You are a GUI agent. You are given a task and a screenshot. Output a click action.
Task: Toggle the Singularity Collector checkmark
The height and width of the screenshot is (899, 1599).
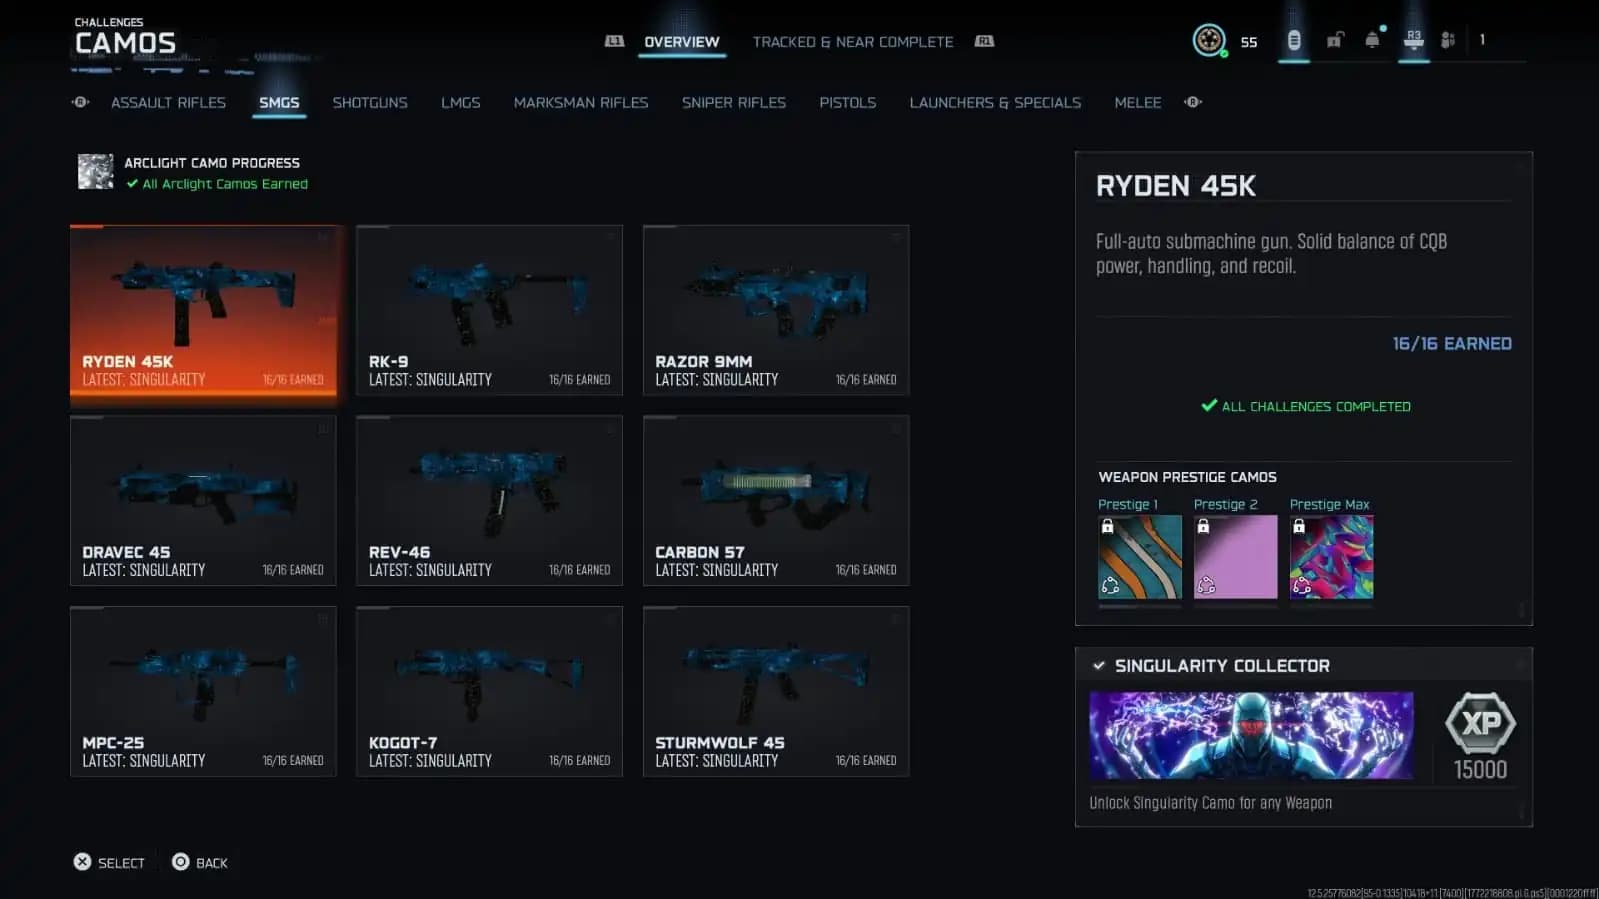tap(1099, 666)
